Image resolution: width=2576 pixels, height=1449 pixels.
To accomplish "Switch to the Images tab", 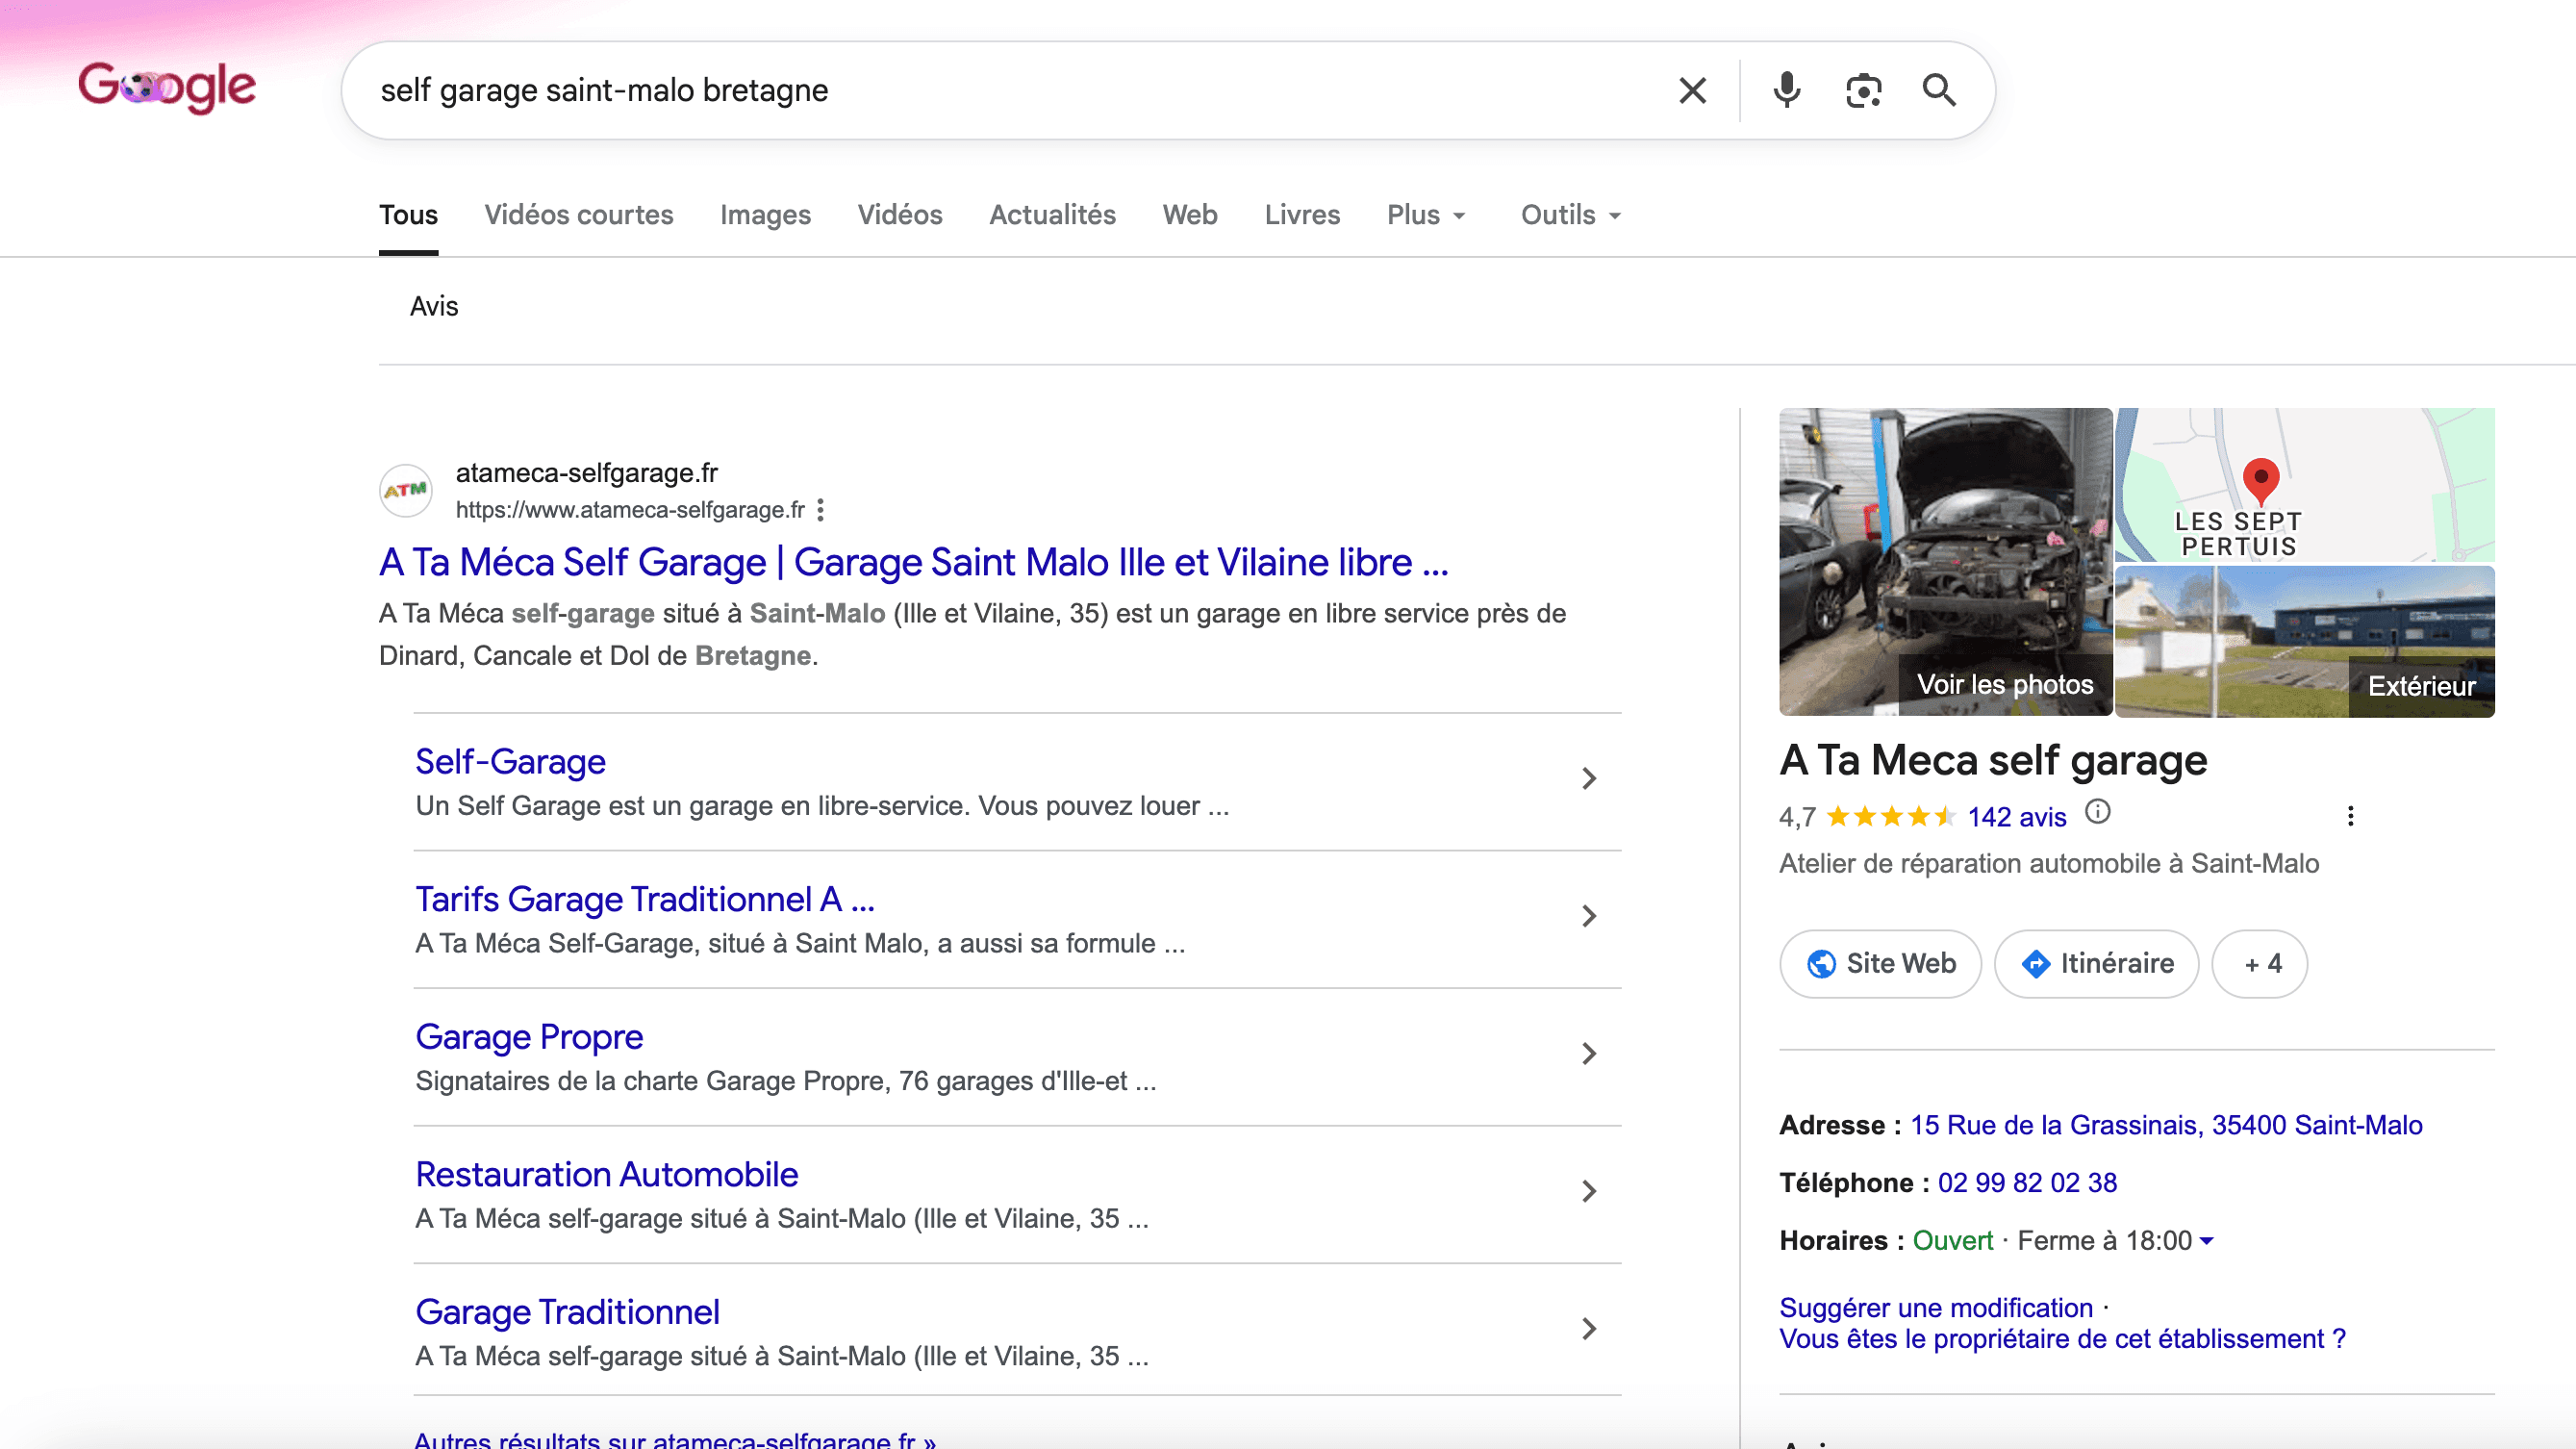I will (x=765, y=215).
